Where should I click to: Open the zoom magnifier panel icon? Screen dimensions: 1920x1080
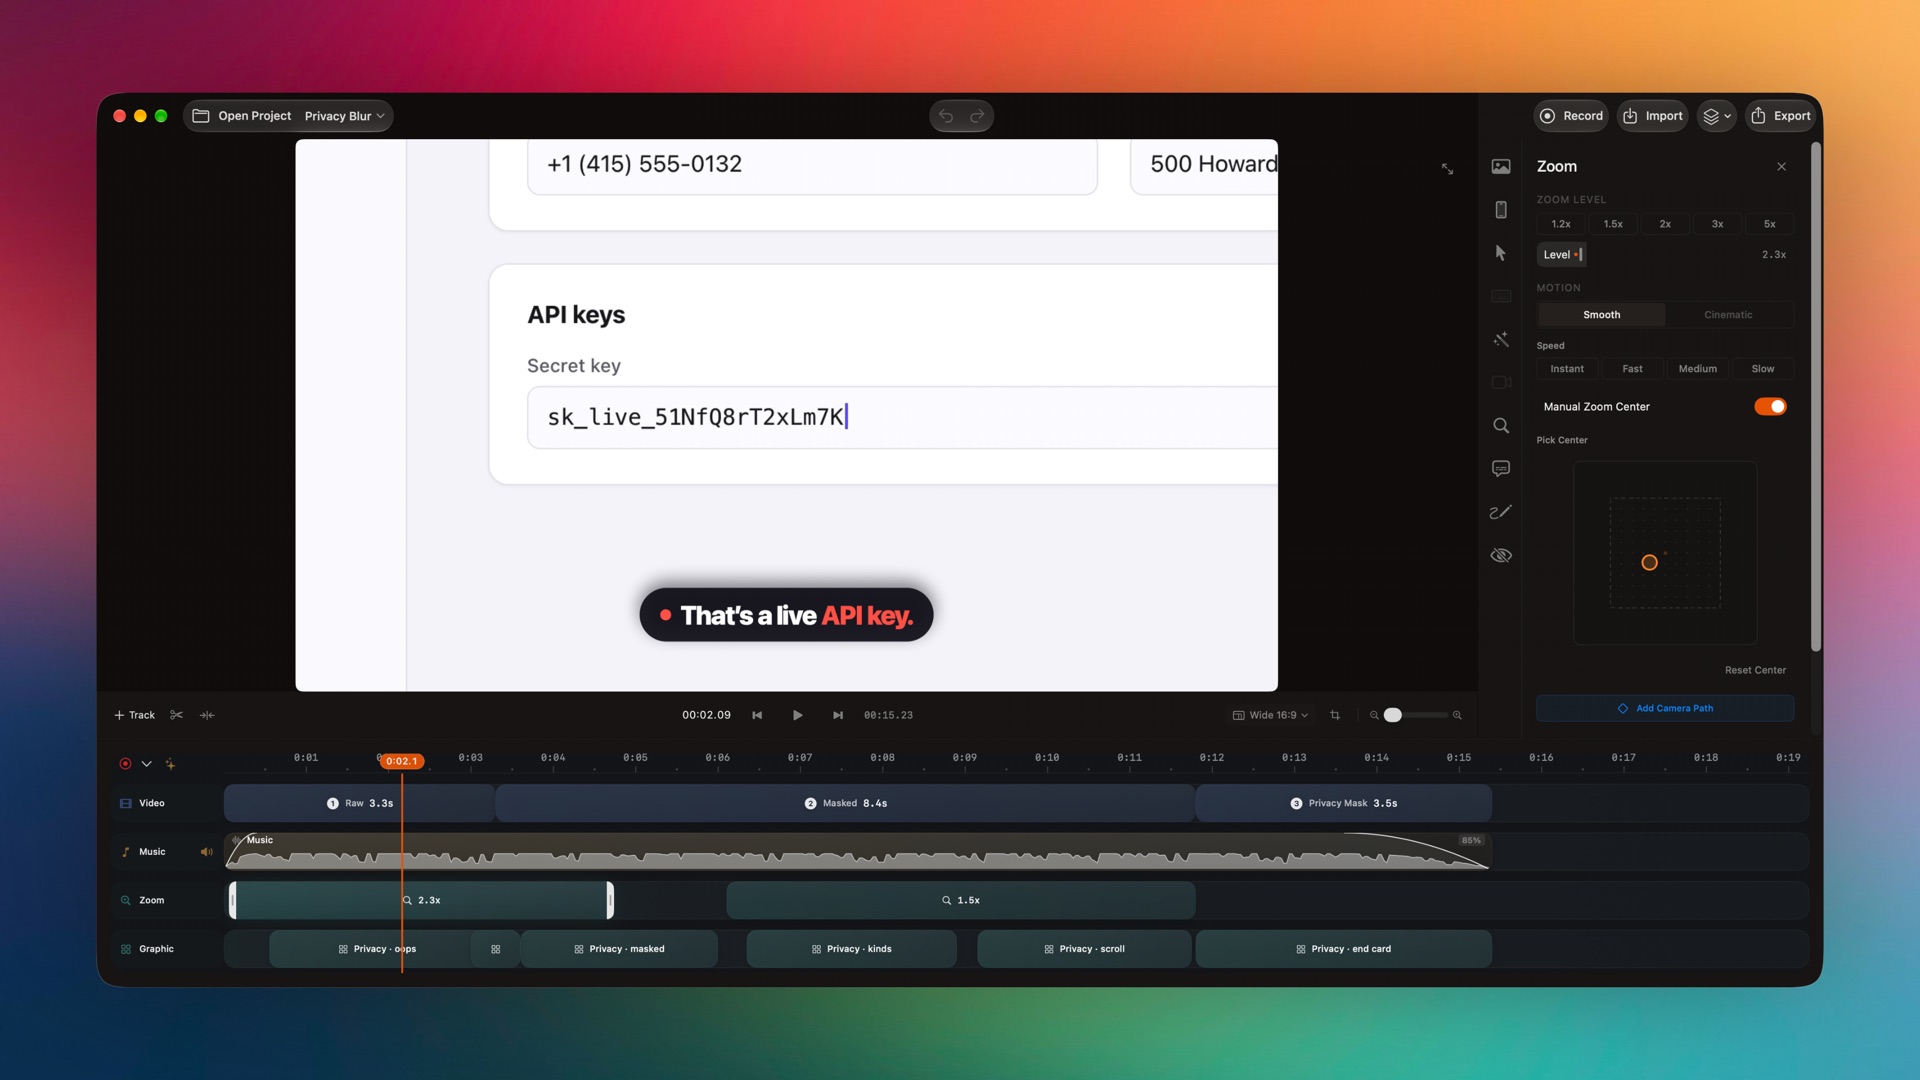pyautogui.click(x=1501, y=426)
